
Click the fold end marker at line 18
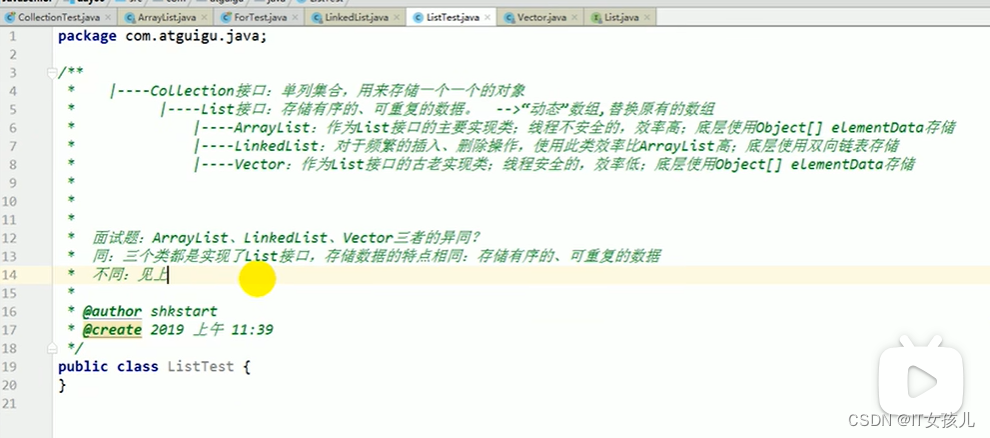52,348
